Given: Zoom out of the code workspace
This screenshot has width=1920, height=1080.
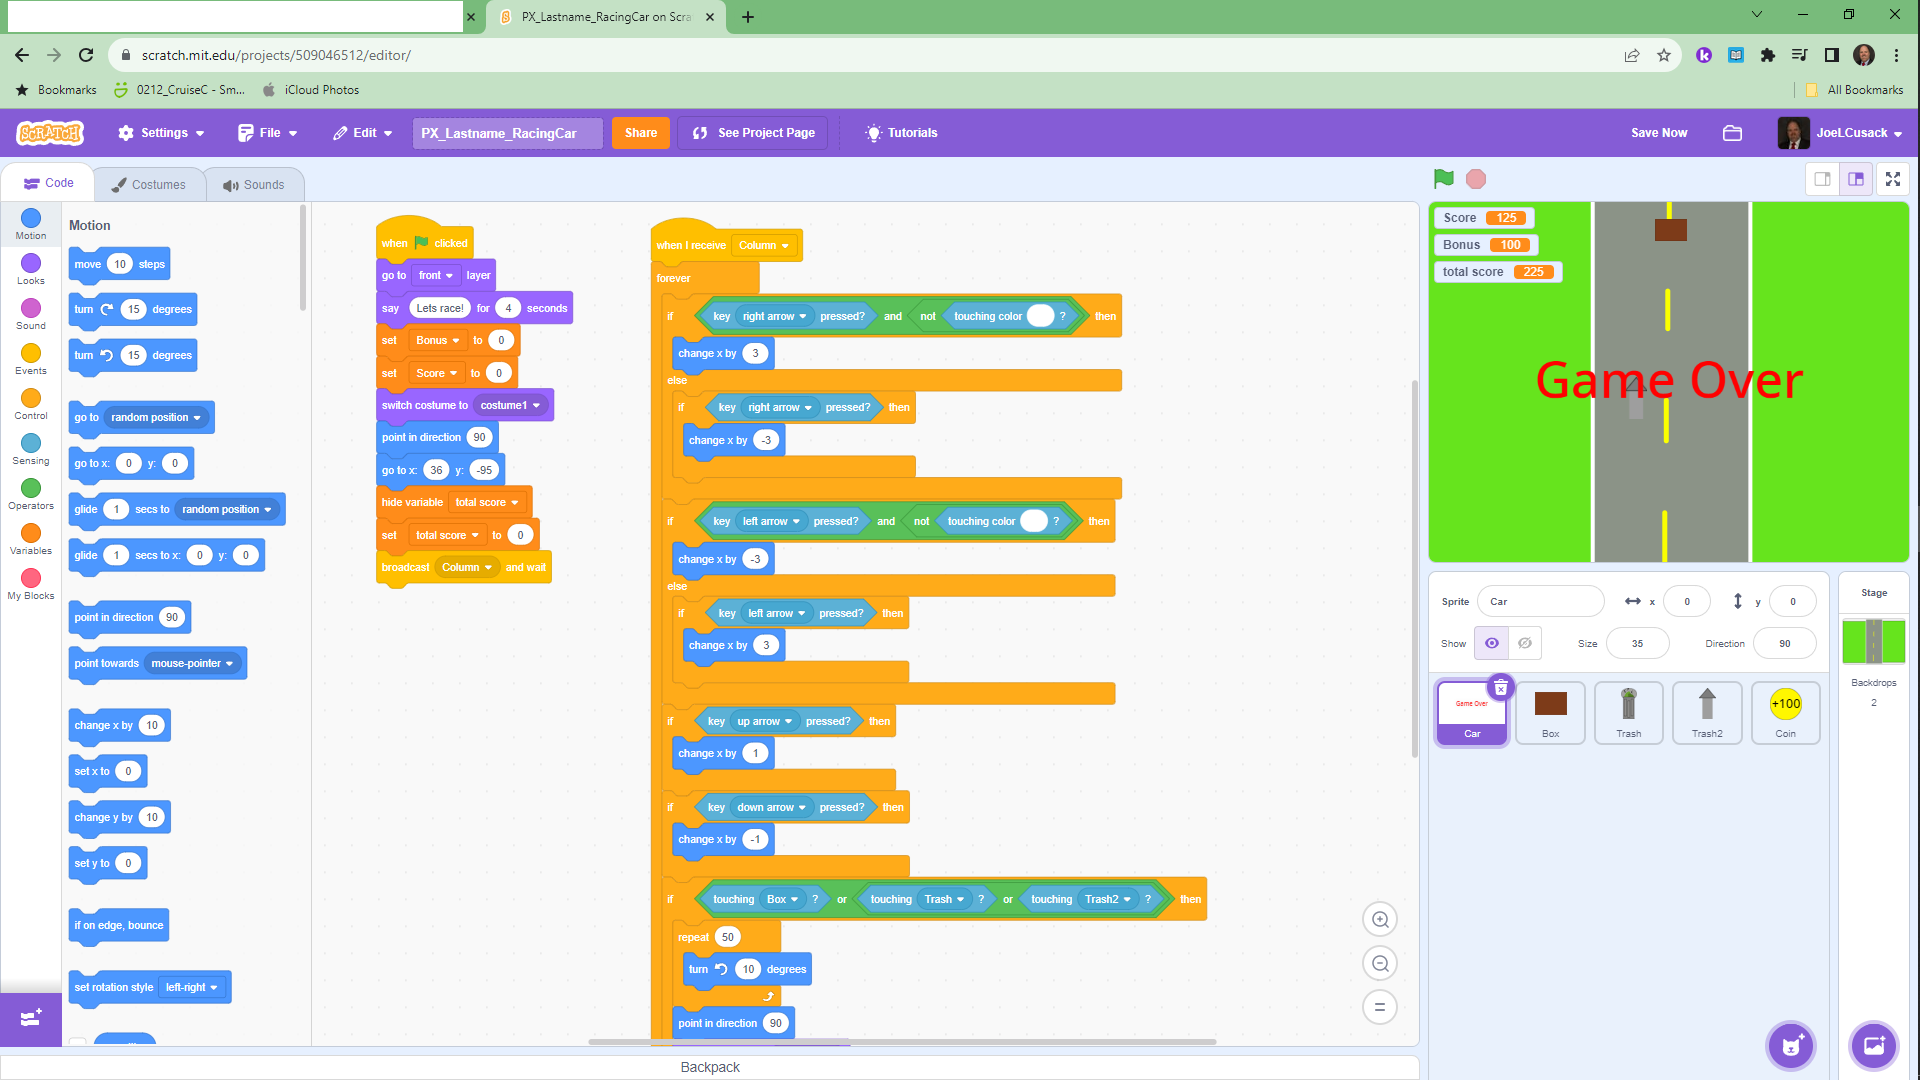Looking at the screenshot, I should coord(1380,964).
